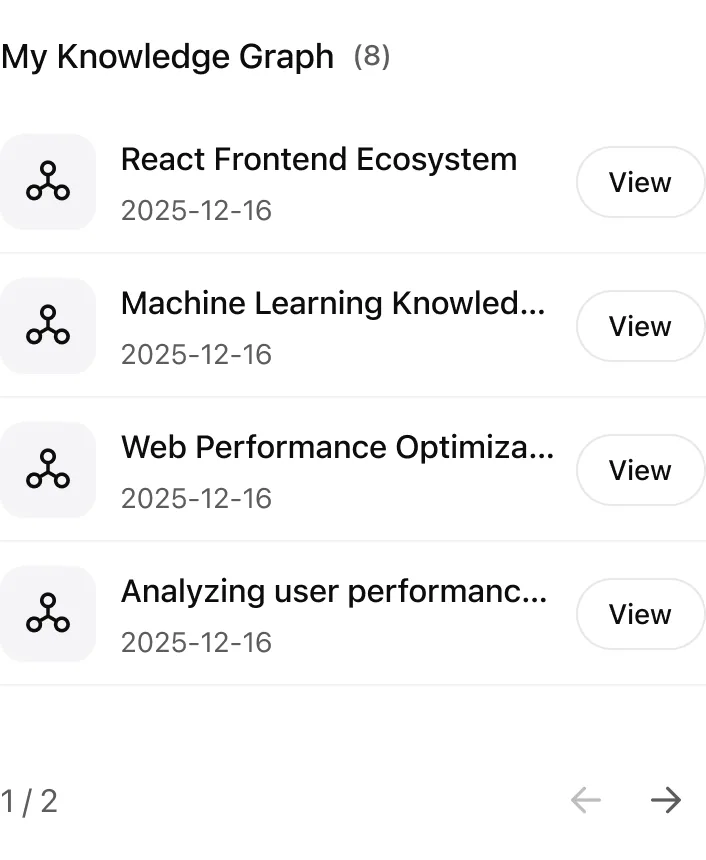Select the graph icon next to Web Performance Optimization
This screenshot has height=860, width=706.
[x=48, y=470]
